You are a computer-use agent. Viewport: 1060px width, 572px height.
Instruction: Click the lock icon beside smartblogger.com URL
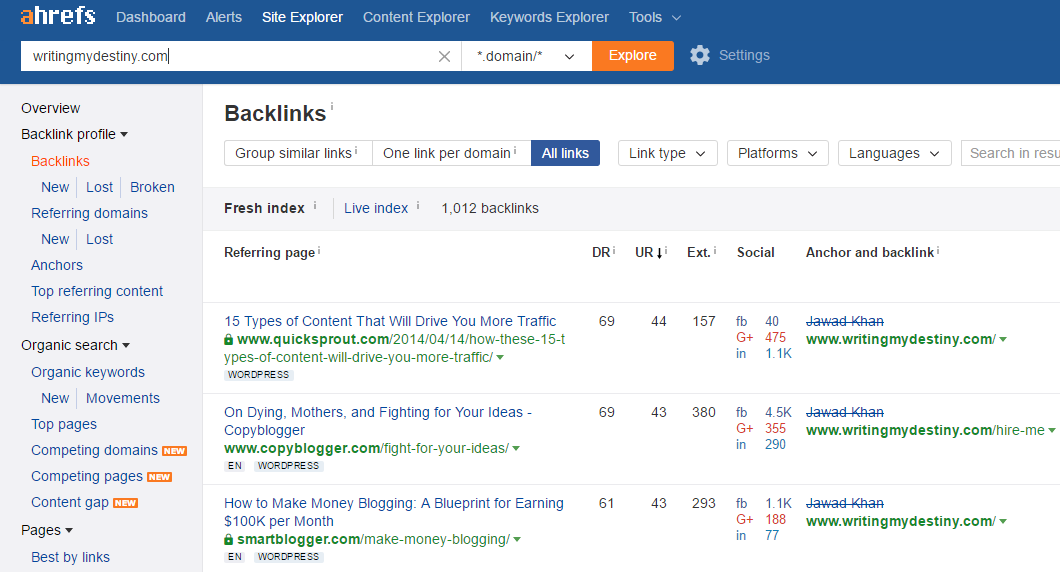tap(228, 540)
